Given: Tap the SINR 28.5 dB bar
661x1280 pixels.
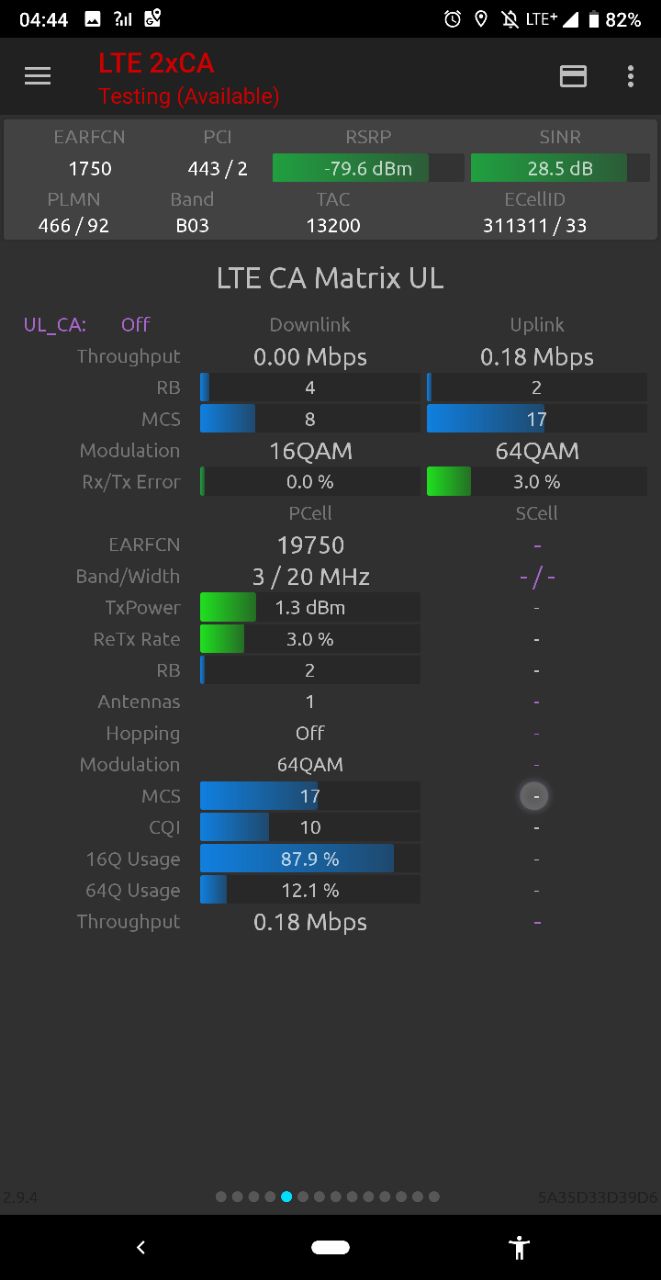Looking at the screenshot, I should click(x=560, y=168).
